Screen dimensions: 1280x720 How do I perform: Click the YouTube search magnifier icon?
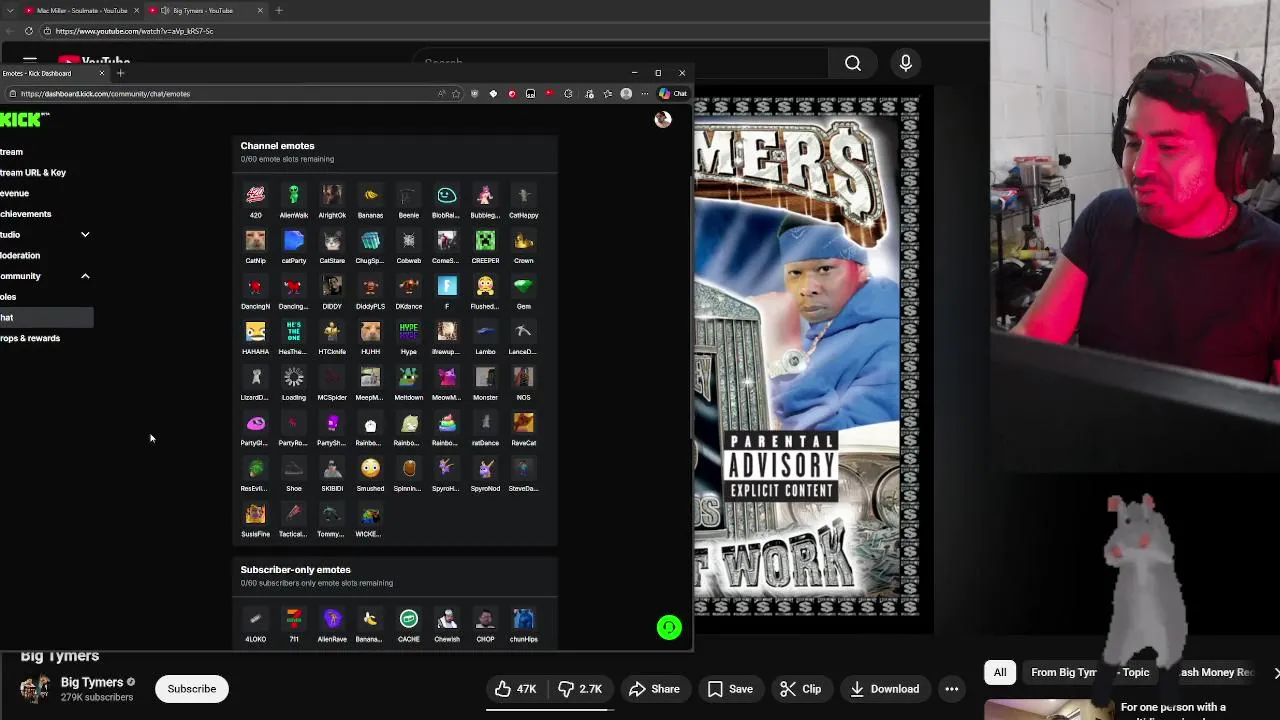pos(853,63)
